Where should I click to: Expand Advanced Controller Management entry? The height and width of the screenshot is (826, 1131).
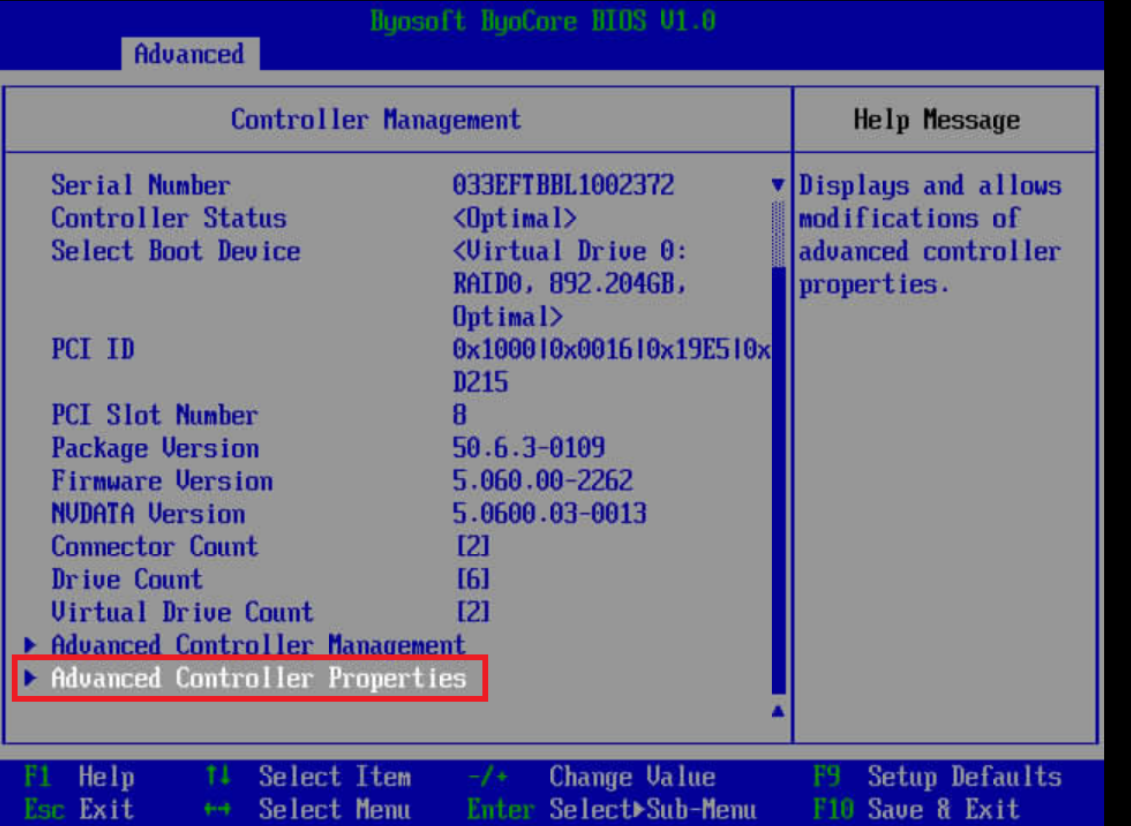pos(258,645)
